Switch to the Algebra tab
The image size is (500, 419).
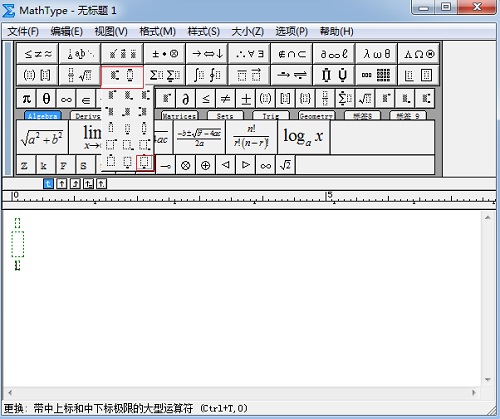click(x=43, y=116)
